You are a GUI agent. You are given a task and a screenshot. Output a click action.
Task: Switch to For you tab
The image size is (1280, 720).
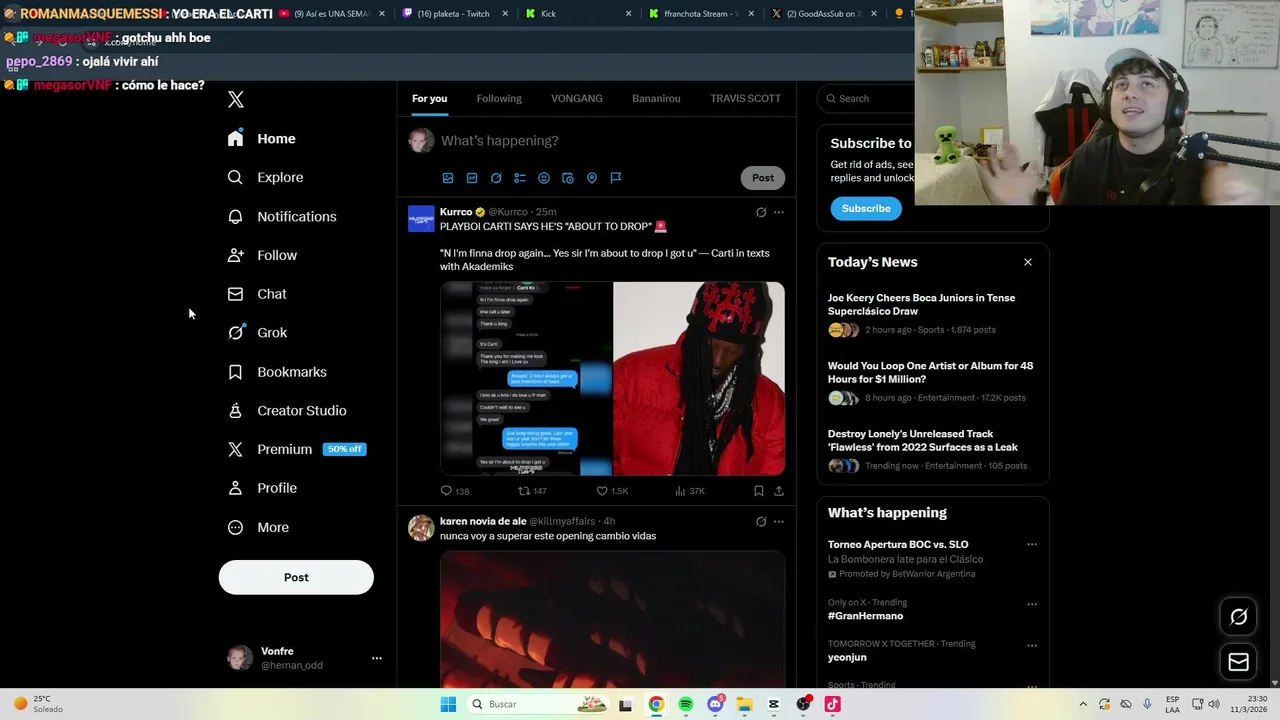pyautogui.click(x=429, y=98)
